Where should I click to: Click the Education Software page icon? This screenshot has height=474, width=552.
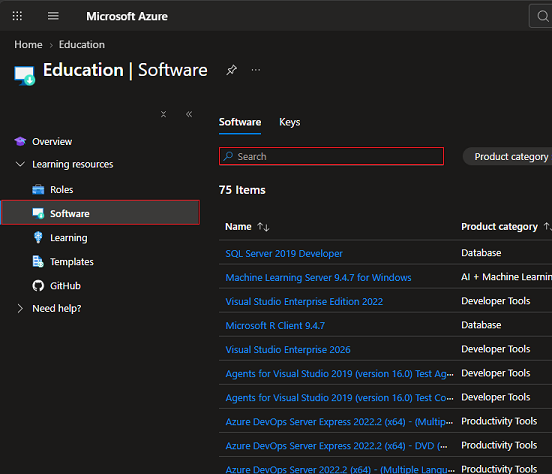tap(24, 75)
